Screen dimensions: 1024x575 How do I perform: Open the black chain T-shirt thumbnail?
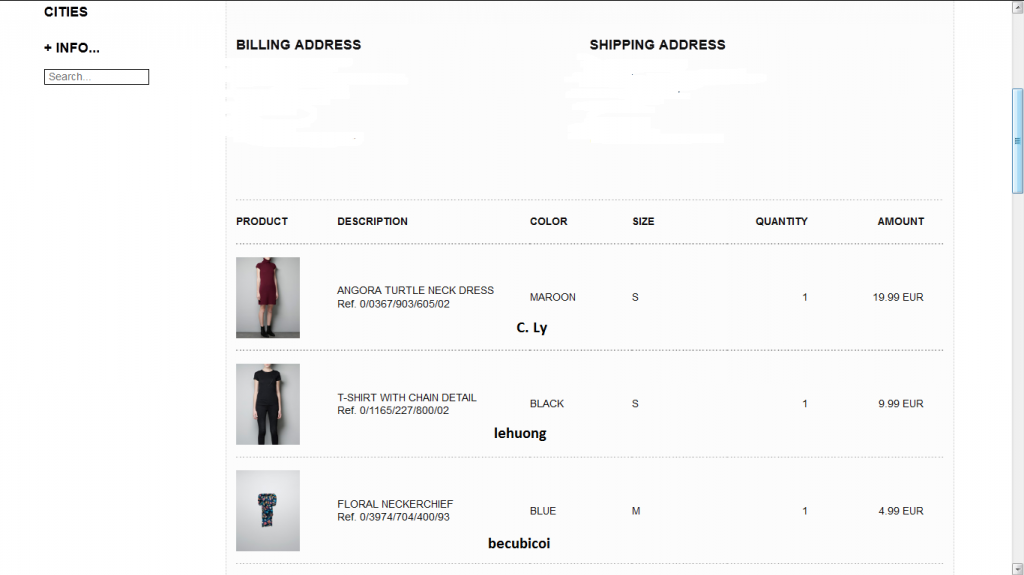click(x=268, y=404)
